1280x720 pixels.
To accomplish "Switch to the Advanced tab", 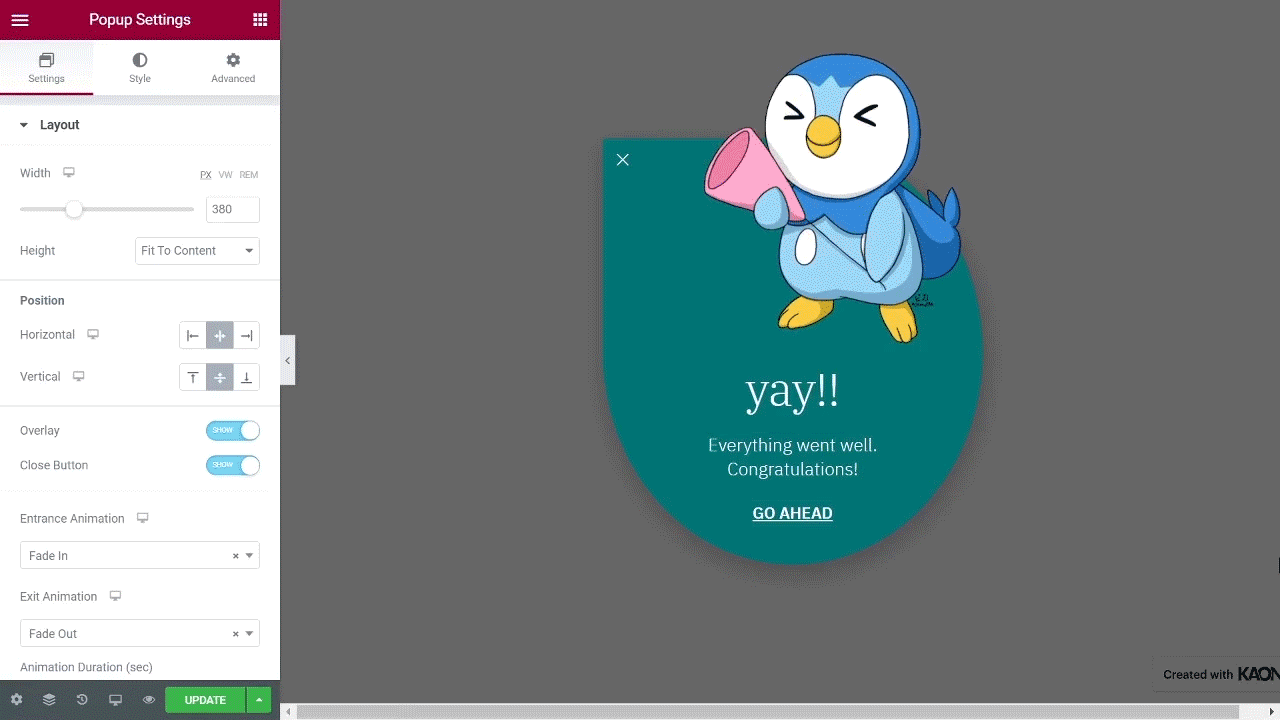I will (x=233, y=68).
